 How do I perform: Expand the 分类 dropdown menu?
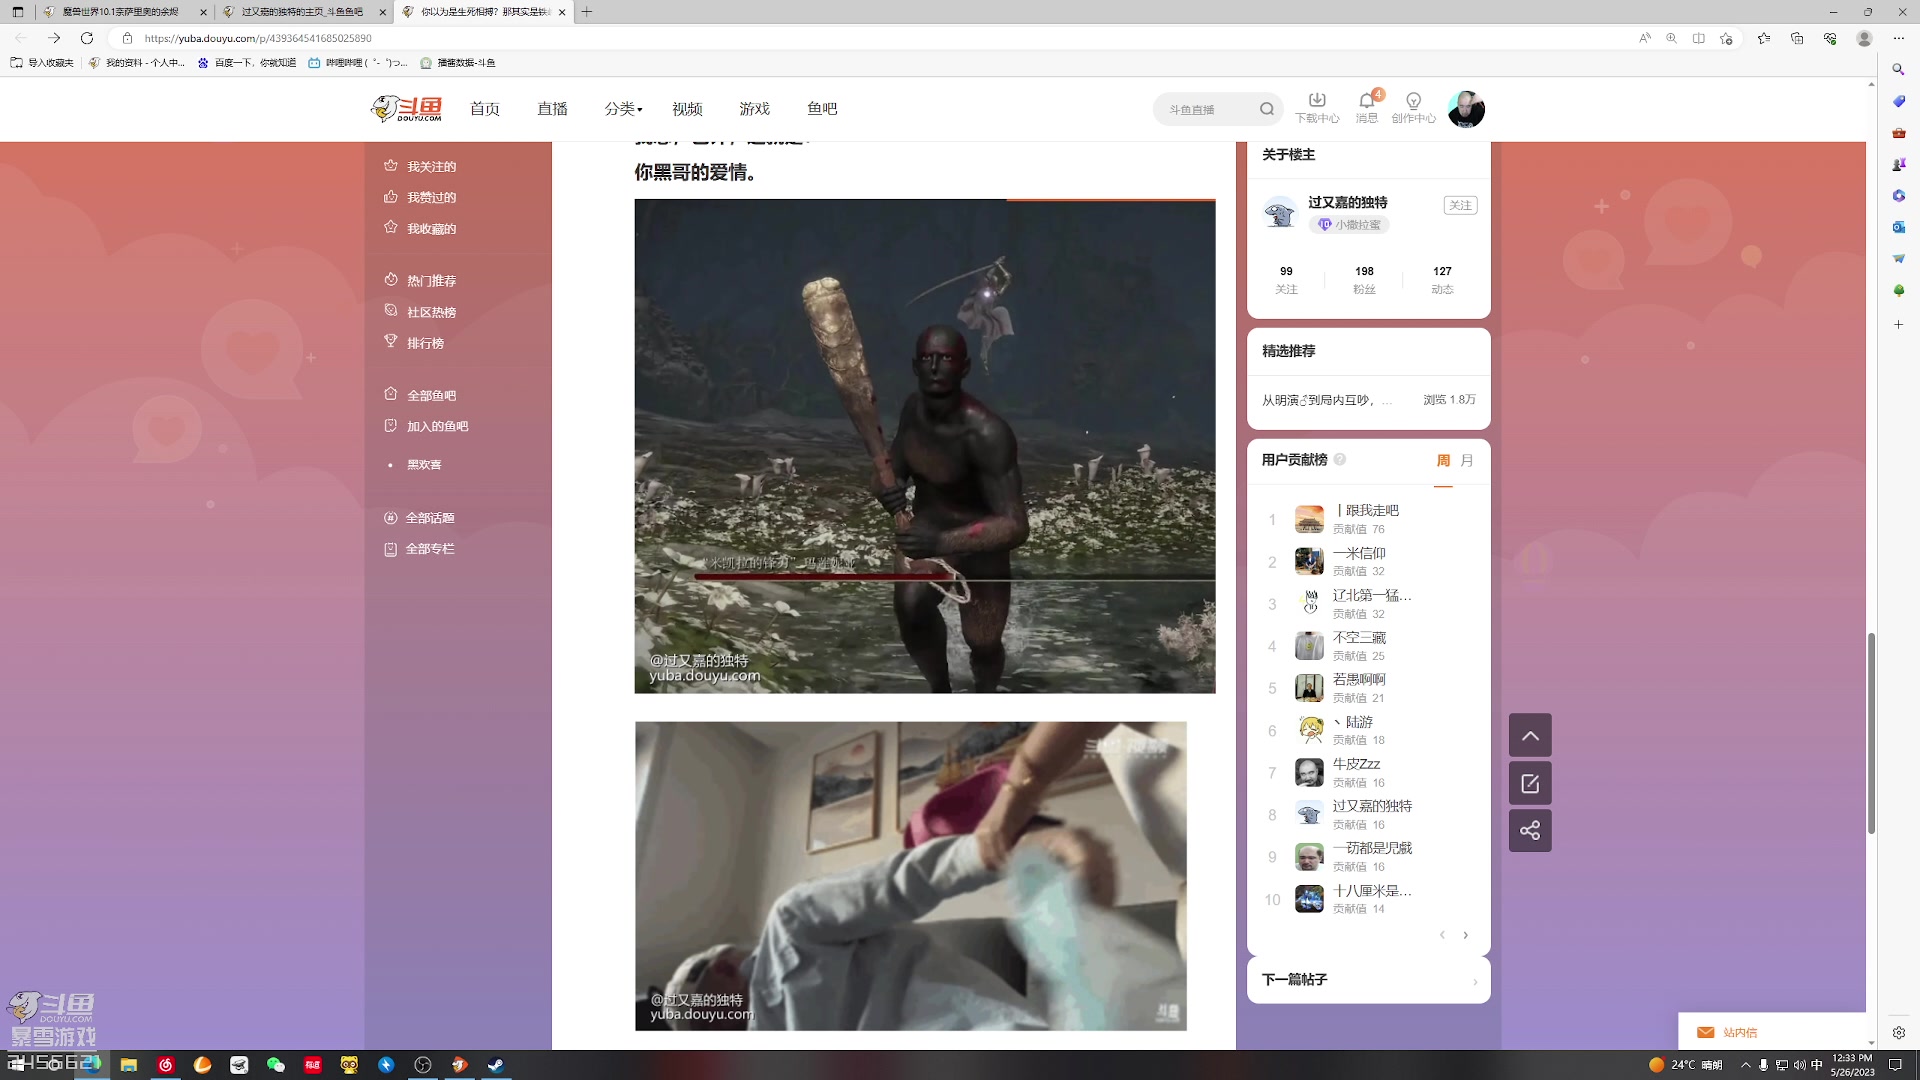point(623,109)
